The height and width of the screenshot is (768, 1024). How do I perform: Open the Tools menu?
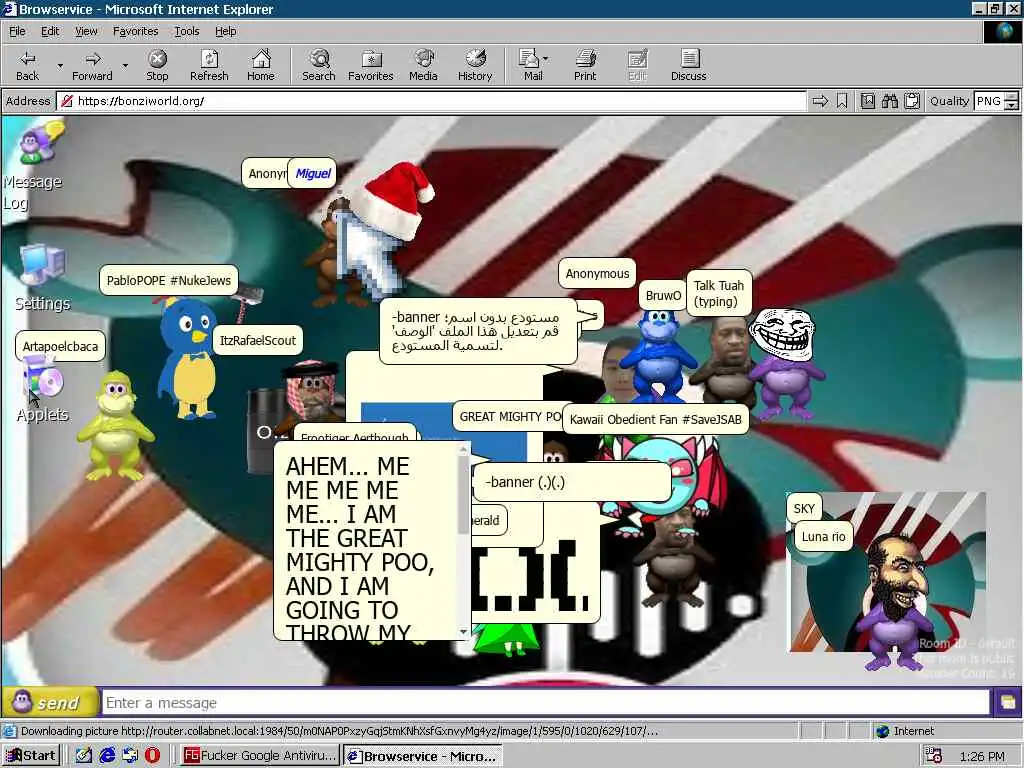click(x=186, y=31)
